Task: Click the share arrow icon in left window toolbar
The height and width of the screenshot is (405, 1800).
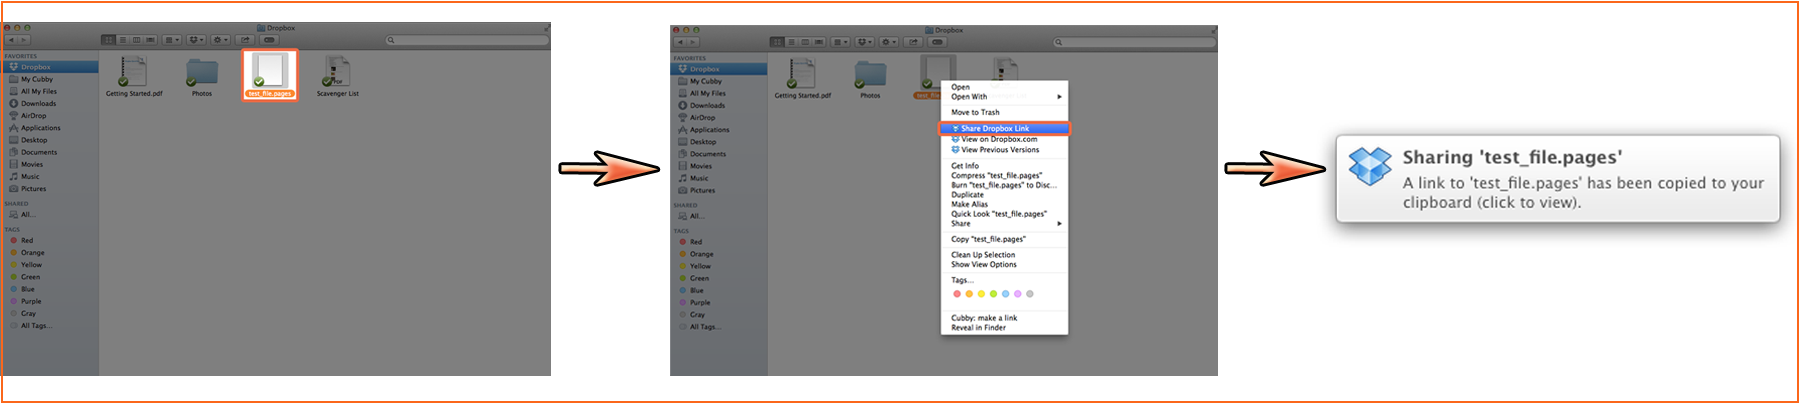Action: pos(245,40)
